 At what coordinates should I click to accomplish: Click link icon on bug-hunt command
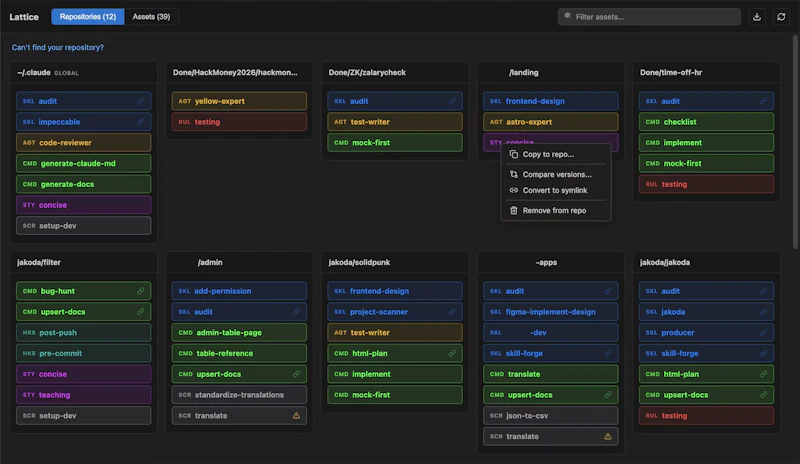point(140,291)
